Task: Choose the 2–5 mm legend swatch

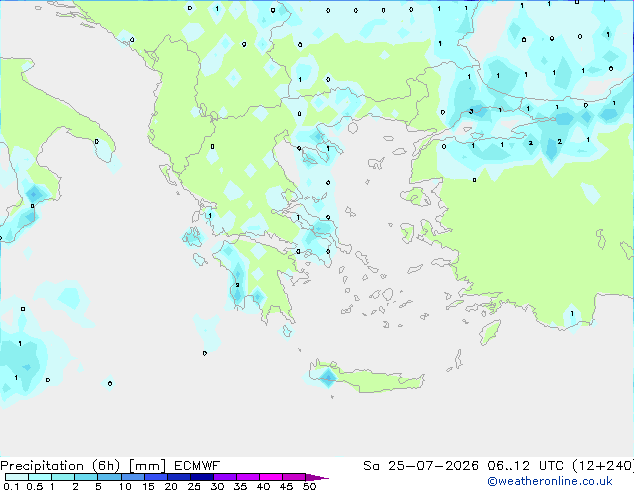Action: click(86, 477)
